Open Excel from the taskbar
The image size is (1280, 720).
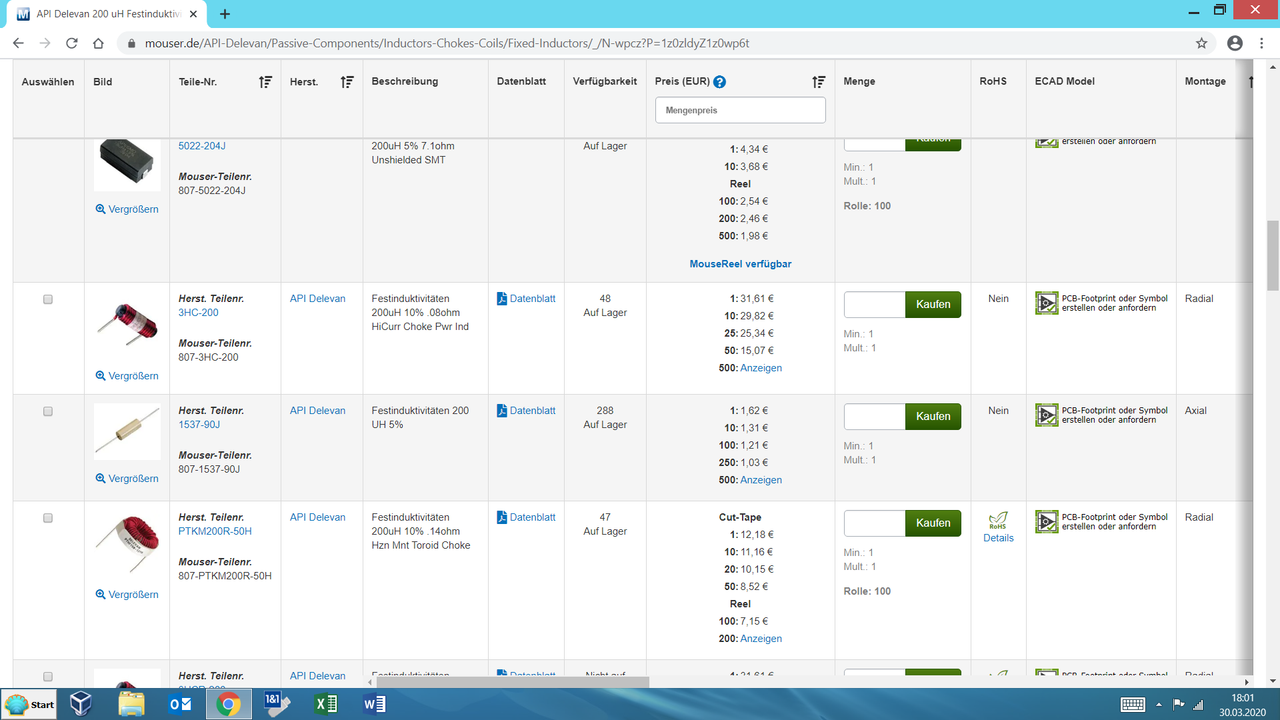[324, 703]
